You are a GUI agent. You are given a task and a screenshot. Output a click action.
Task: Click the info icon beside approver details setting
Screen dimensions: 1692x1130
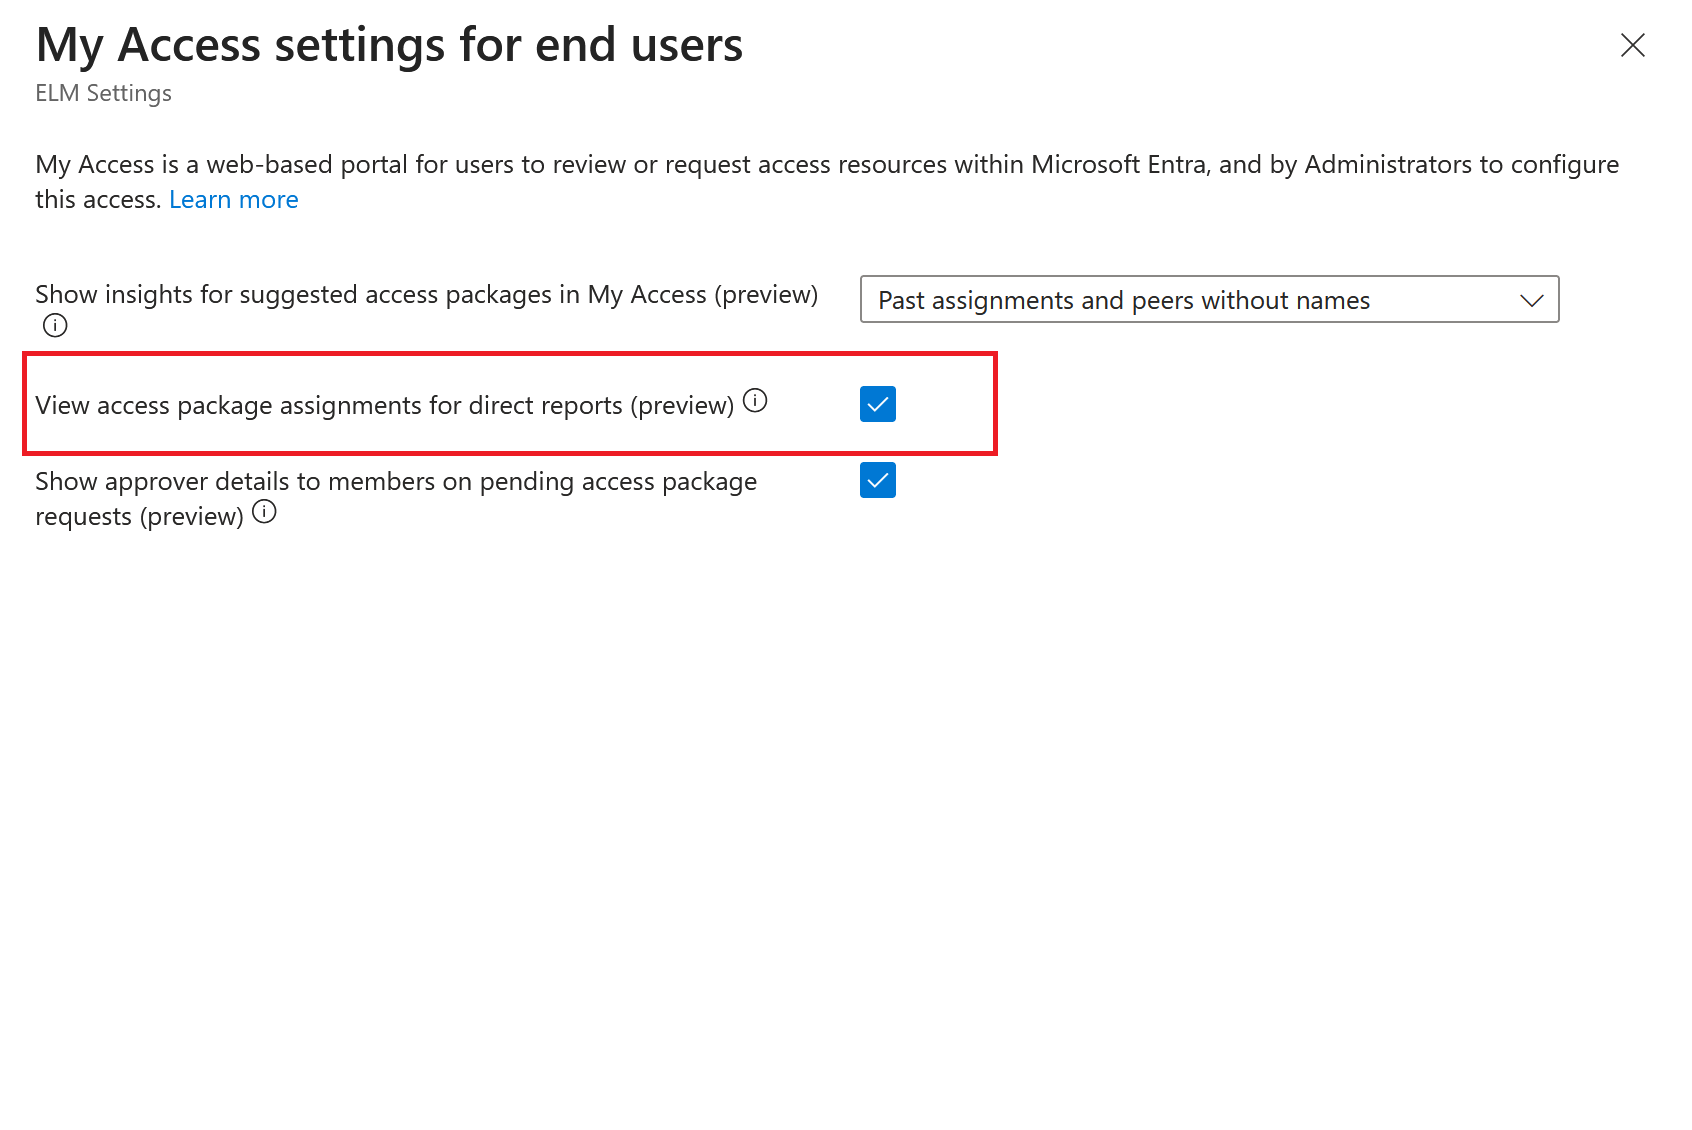tap(265, 512)
